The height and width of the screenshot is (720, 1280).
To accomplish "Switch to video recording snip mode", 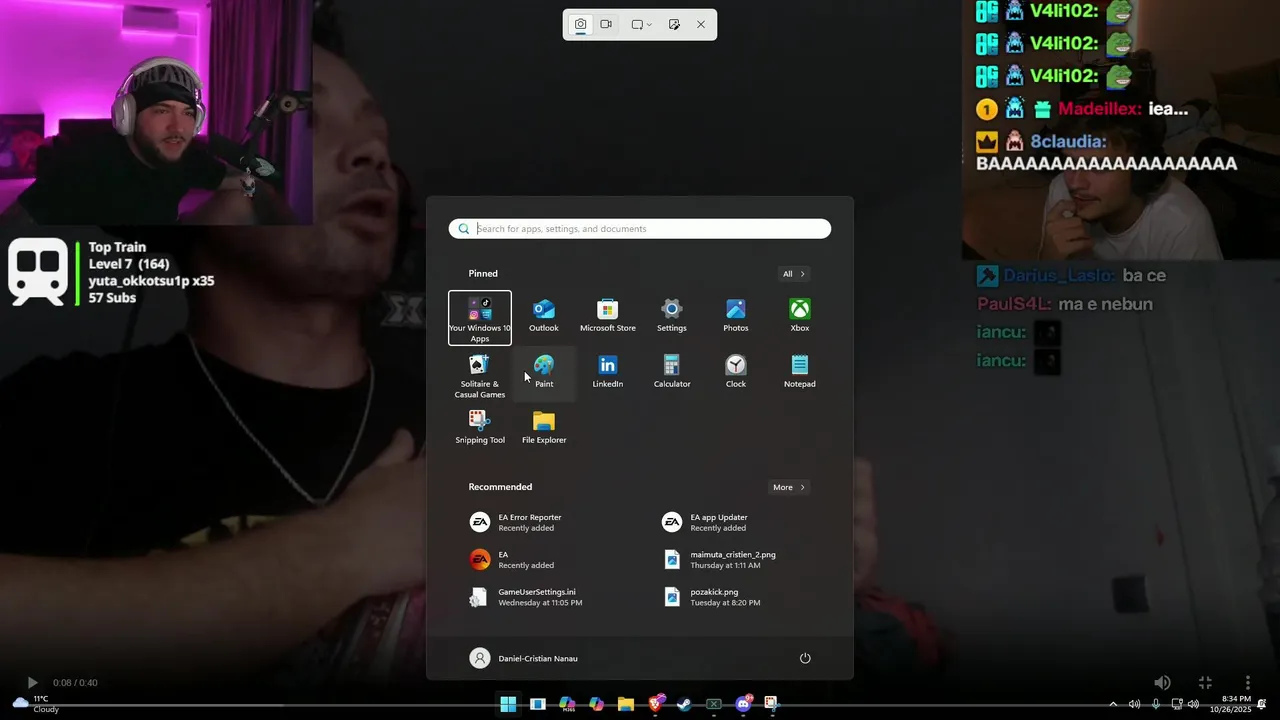I will [606, 24].
